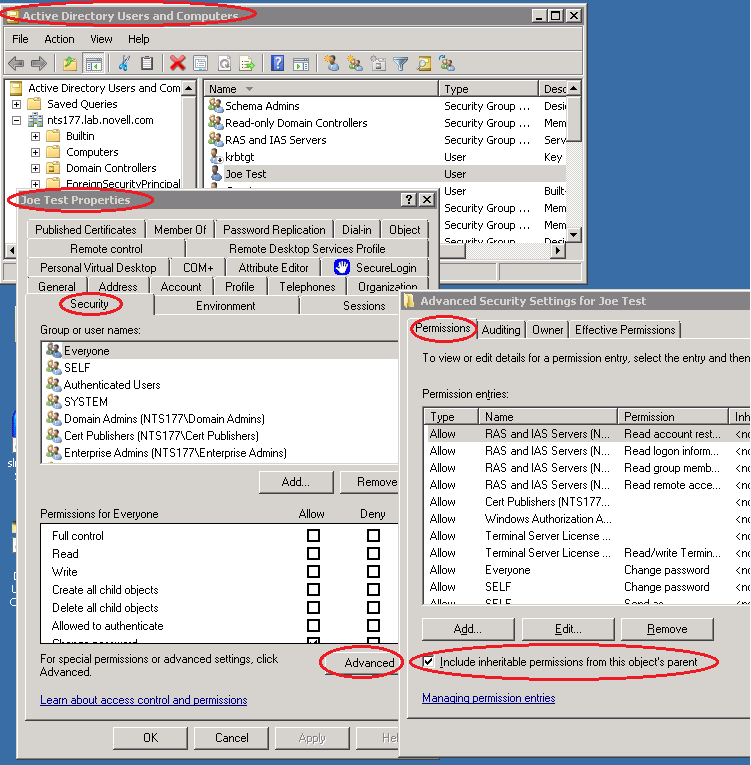This screenshot has height=765, width=751.
Task: Check Allow for Write permission
Action: (313, 571)
